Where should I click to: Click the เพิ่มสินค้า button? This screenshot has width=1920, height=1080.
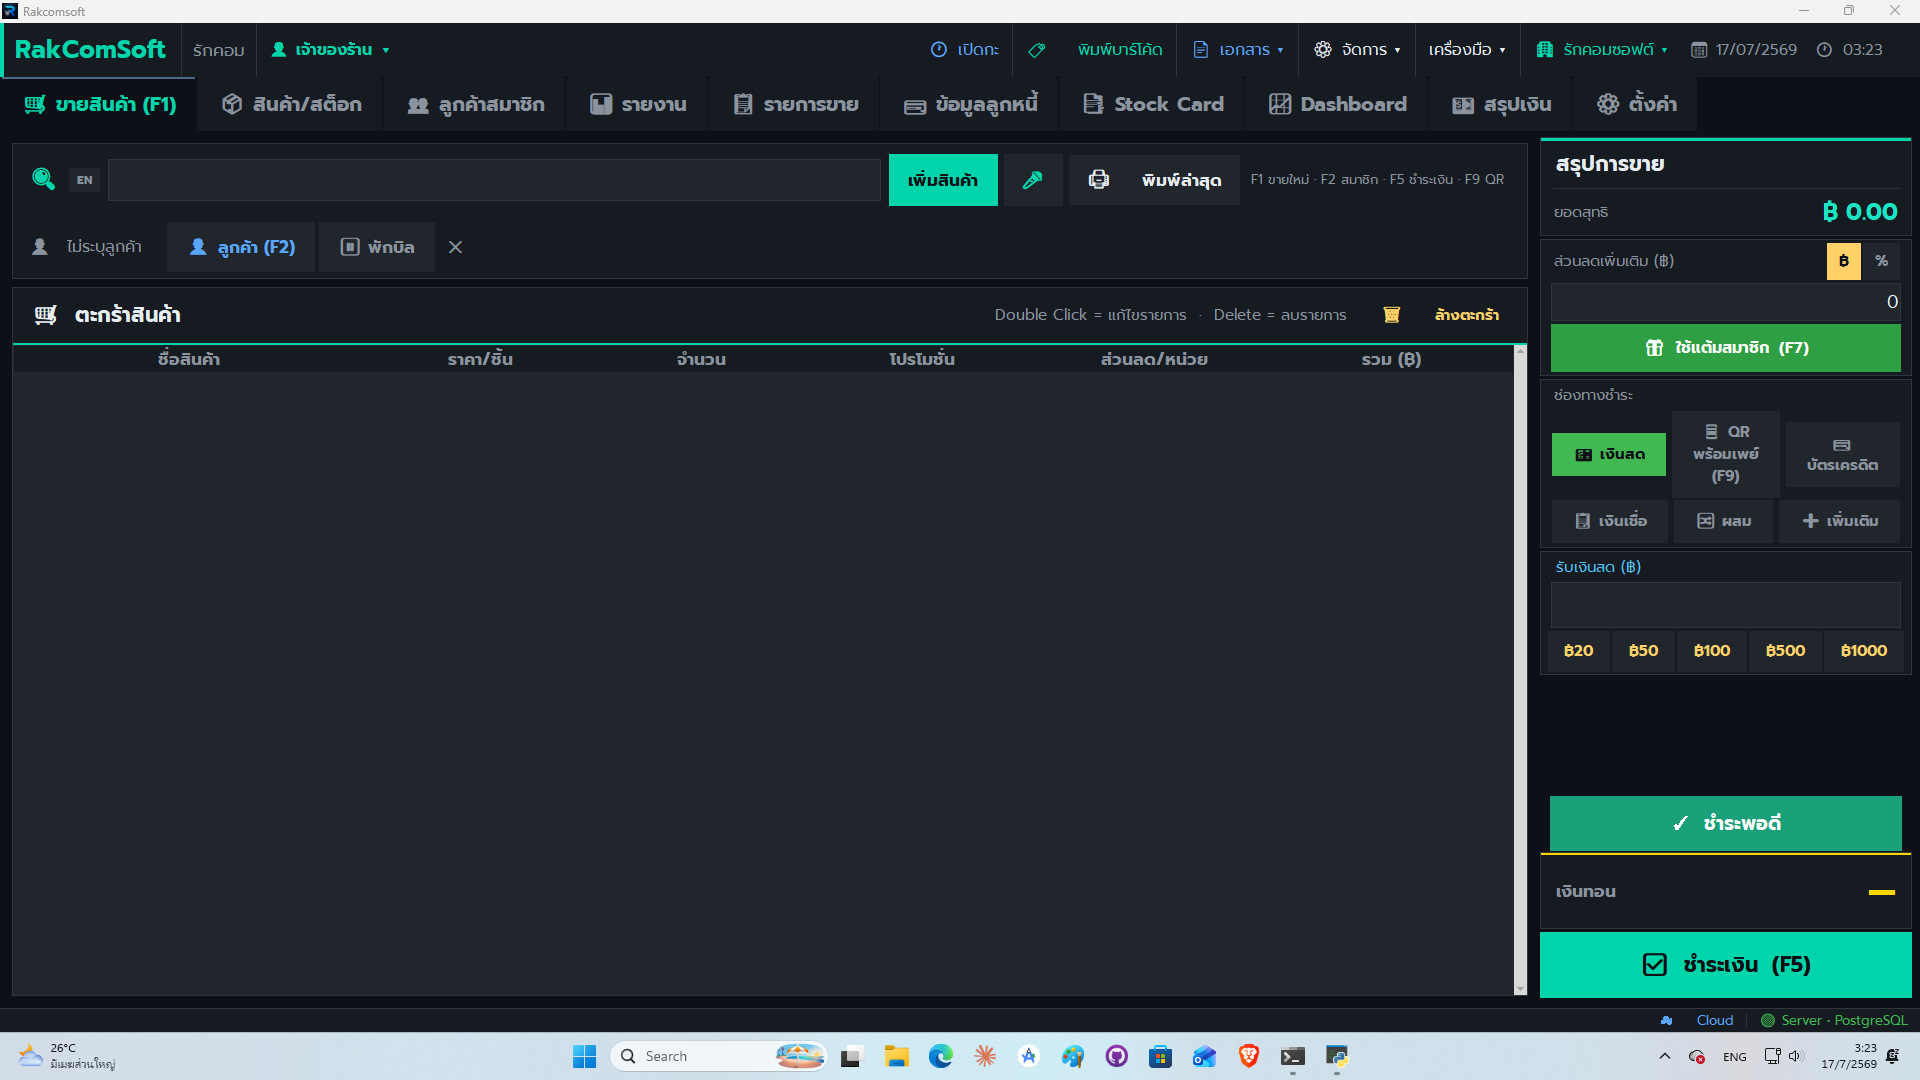[x=943, y=180]
